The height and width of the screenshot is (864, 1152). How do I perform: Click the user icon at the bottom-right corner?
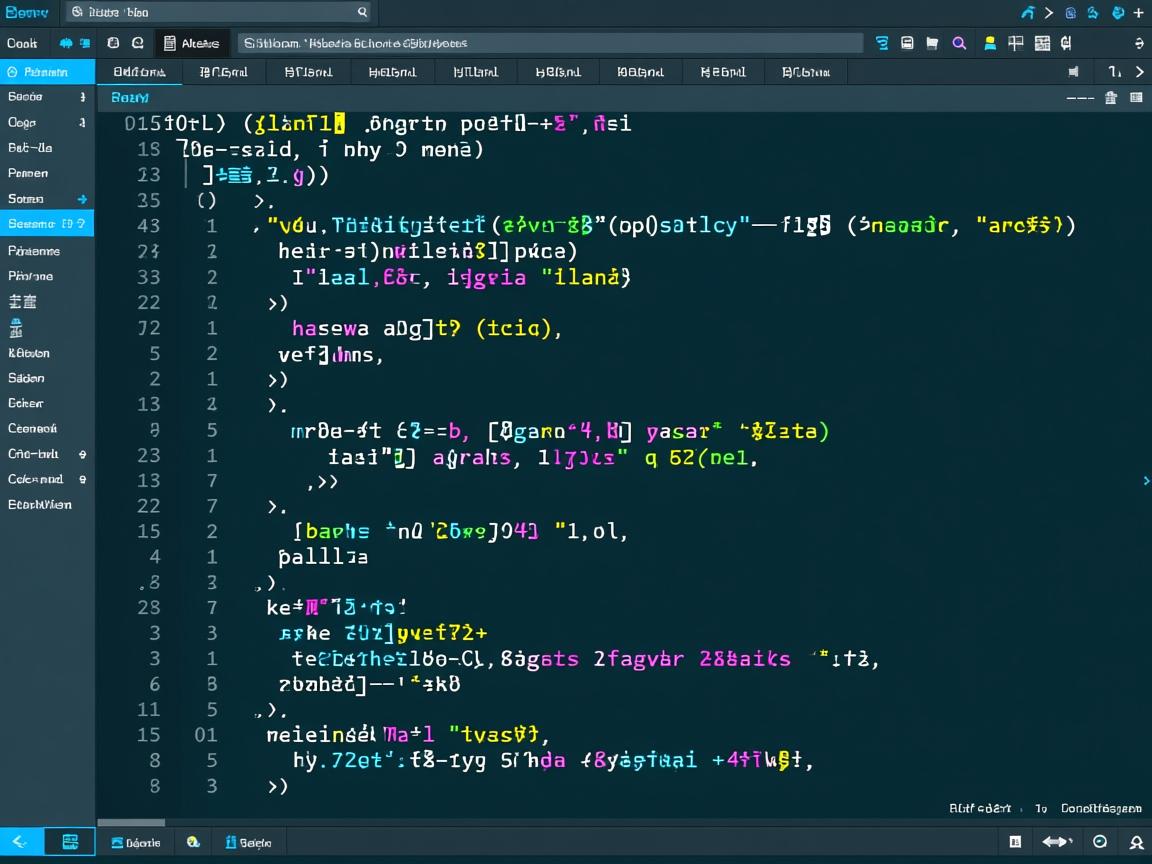(x=1136, y=842)
